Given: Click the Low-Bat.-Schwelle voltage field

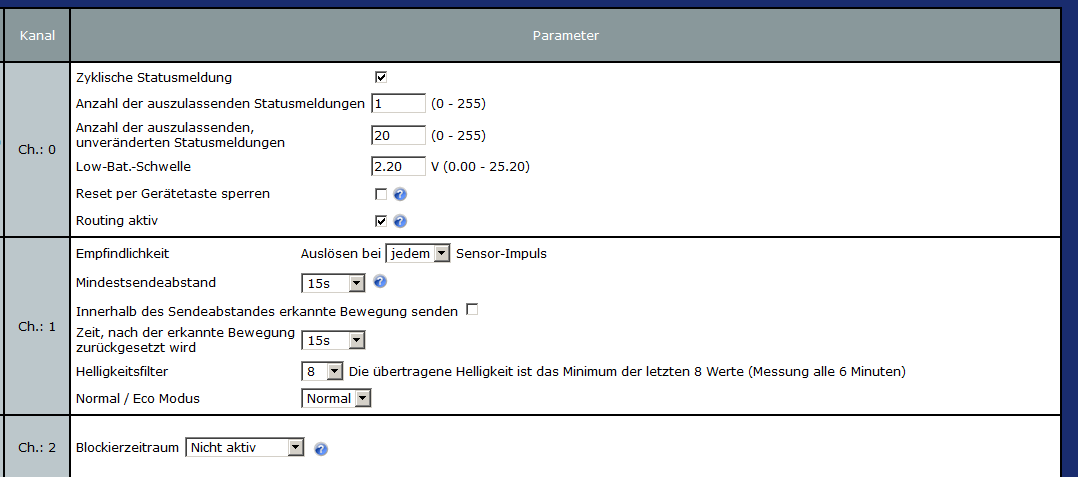Looking at the screenshot, I should (x=398, y=166).
